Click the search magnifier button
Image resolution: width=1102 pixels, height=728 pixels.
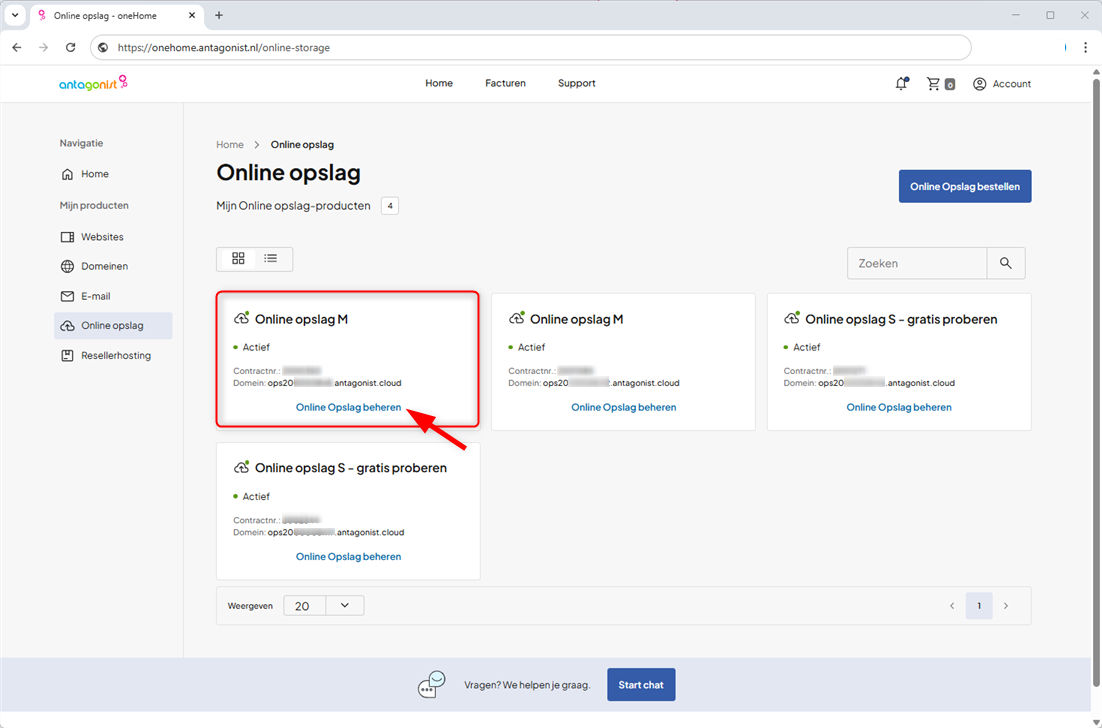click(x=1006, y=264)
